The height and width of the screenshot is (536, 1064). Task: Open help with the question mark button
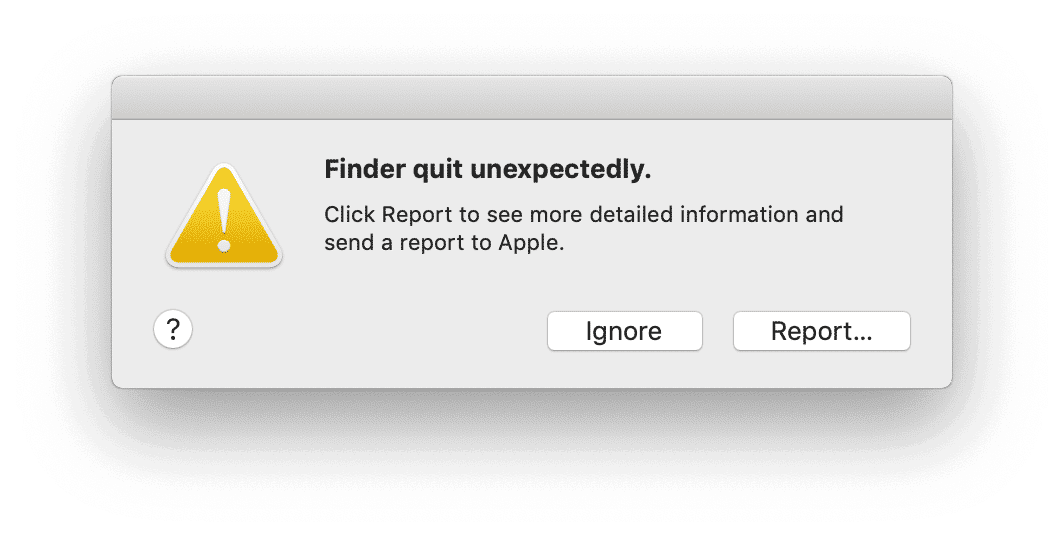click(173, 329)
